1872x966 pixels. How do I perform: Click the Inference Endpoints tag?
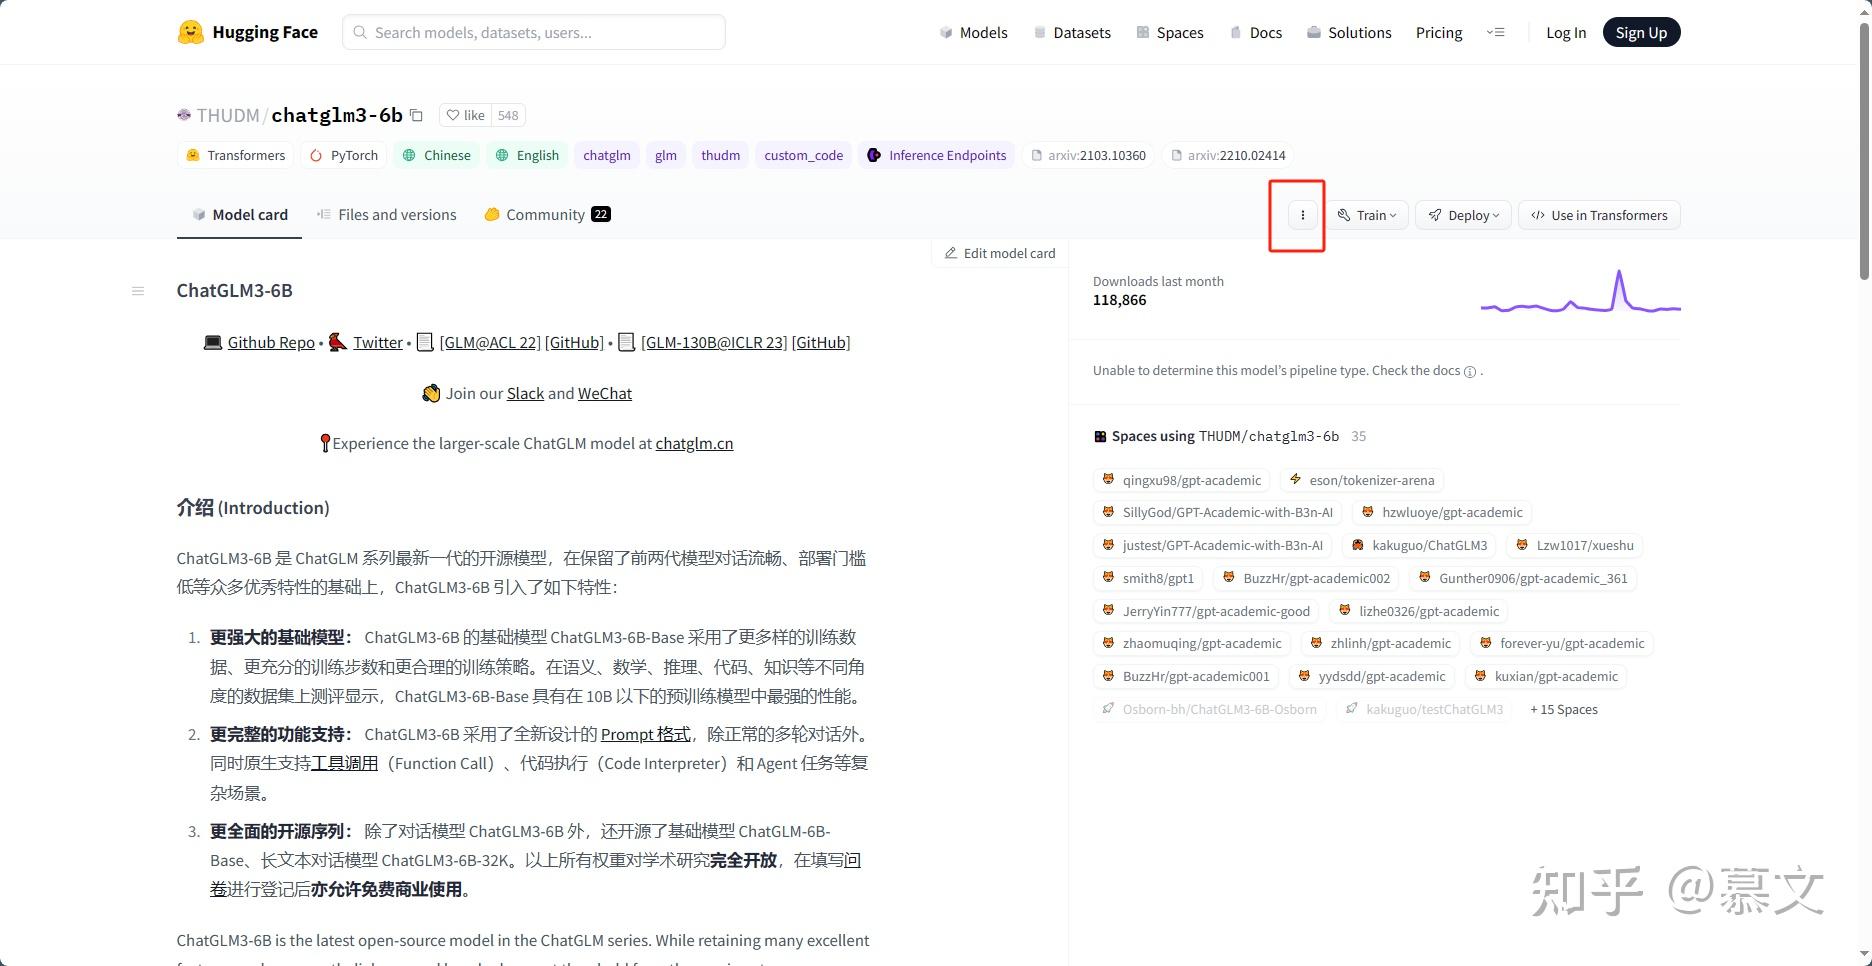936,155
